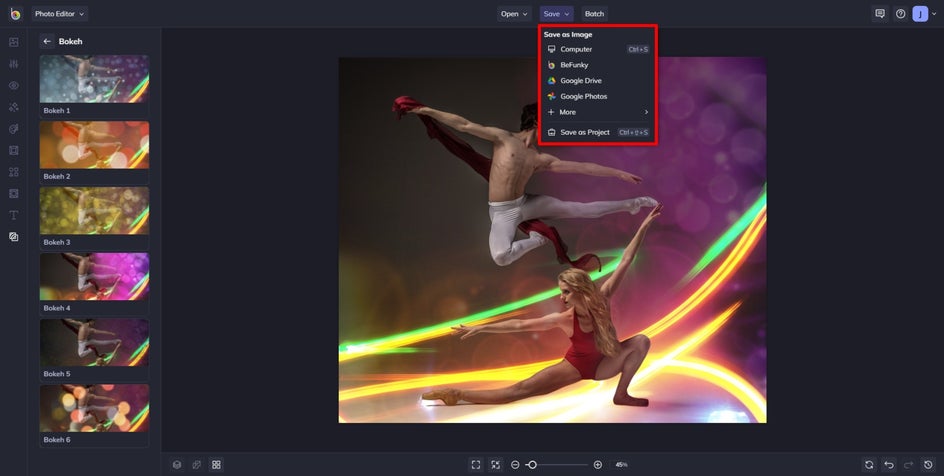
Task: Open the feedback chat icon
Action: pyautogui.click(x=880, y=14)
